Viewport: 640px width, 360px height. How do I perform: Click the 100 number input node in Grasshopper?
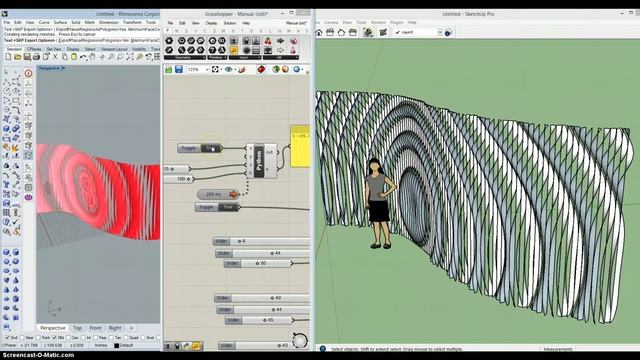pos(179,179)
